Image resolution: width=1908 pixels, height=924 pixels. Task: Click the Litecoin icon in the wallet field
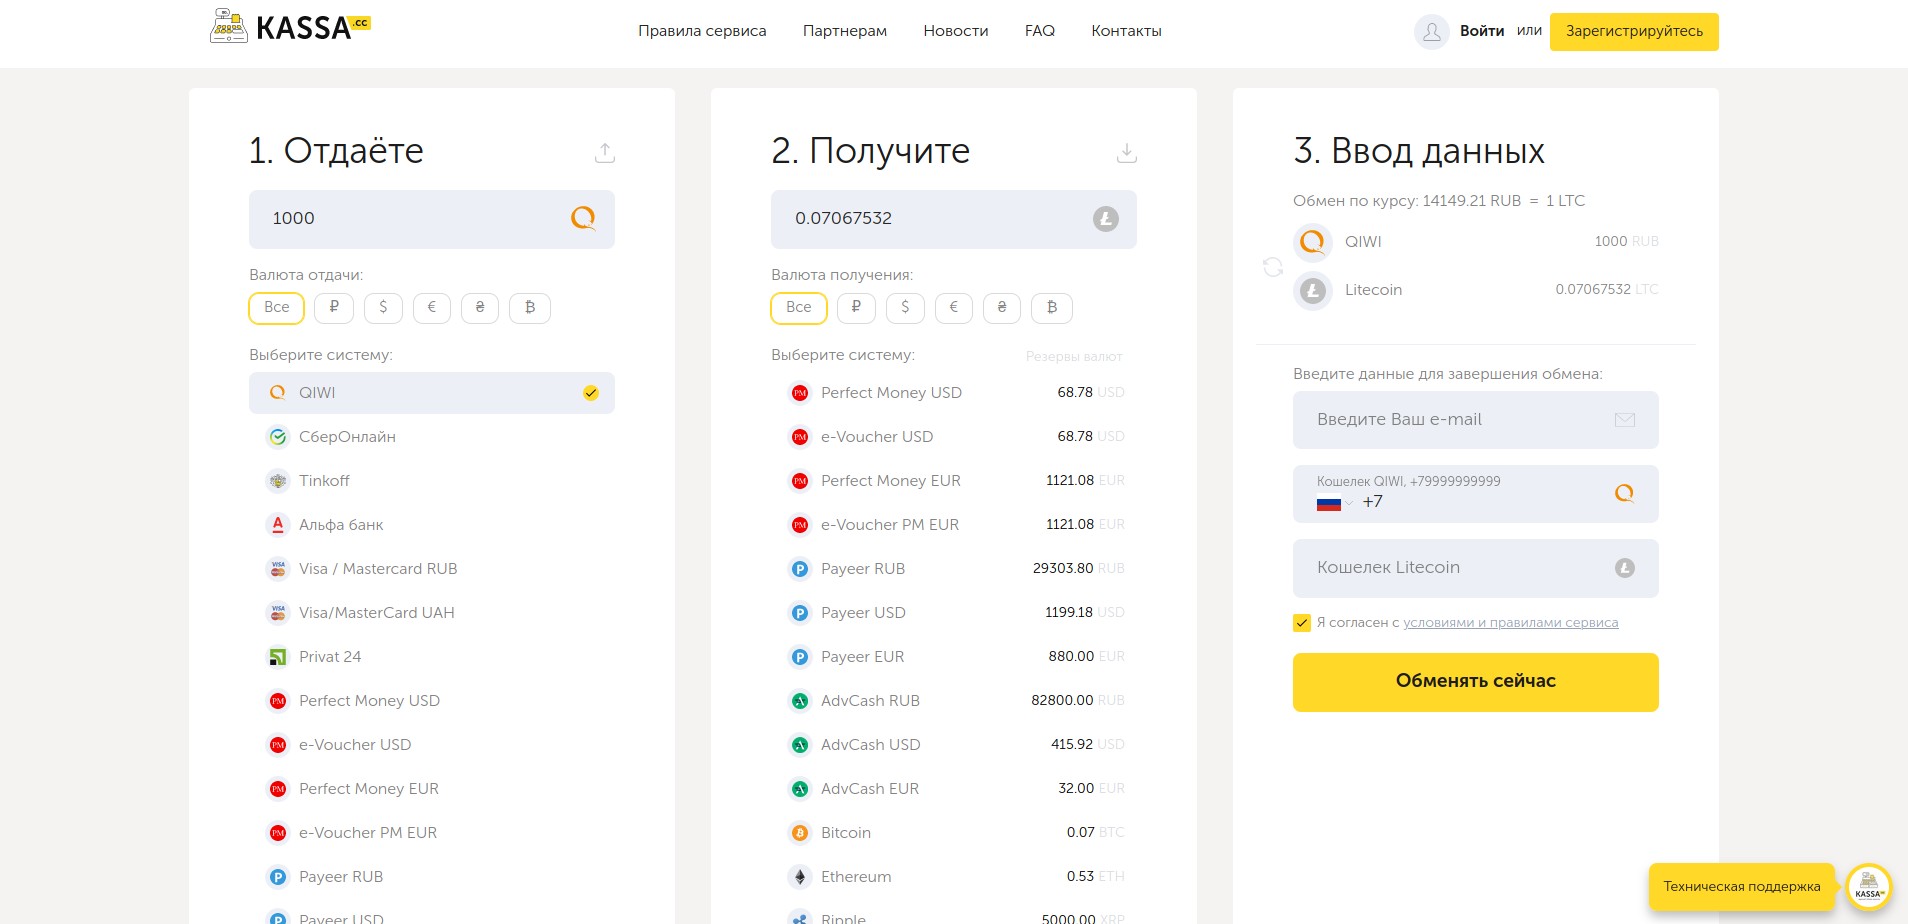click(1625, 568)
